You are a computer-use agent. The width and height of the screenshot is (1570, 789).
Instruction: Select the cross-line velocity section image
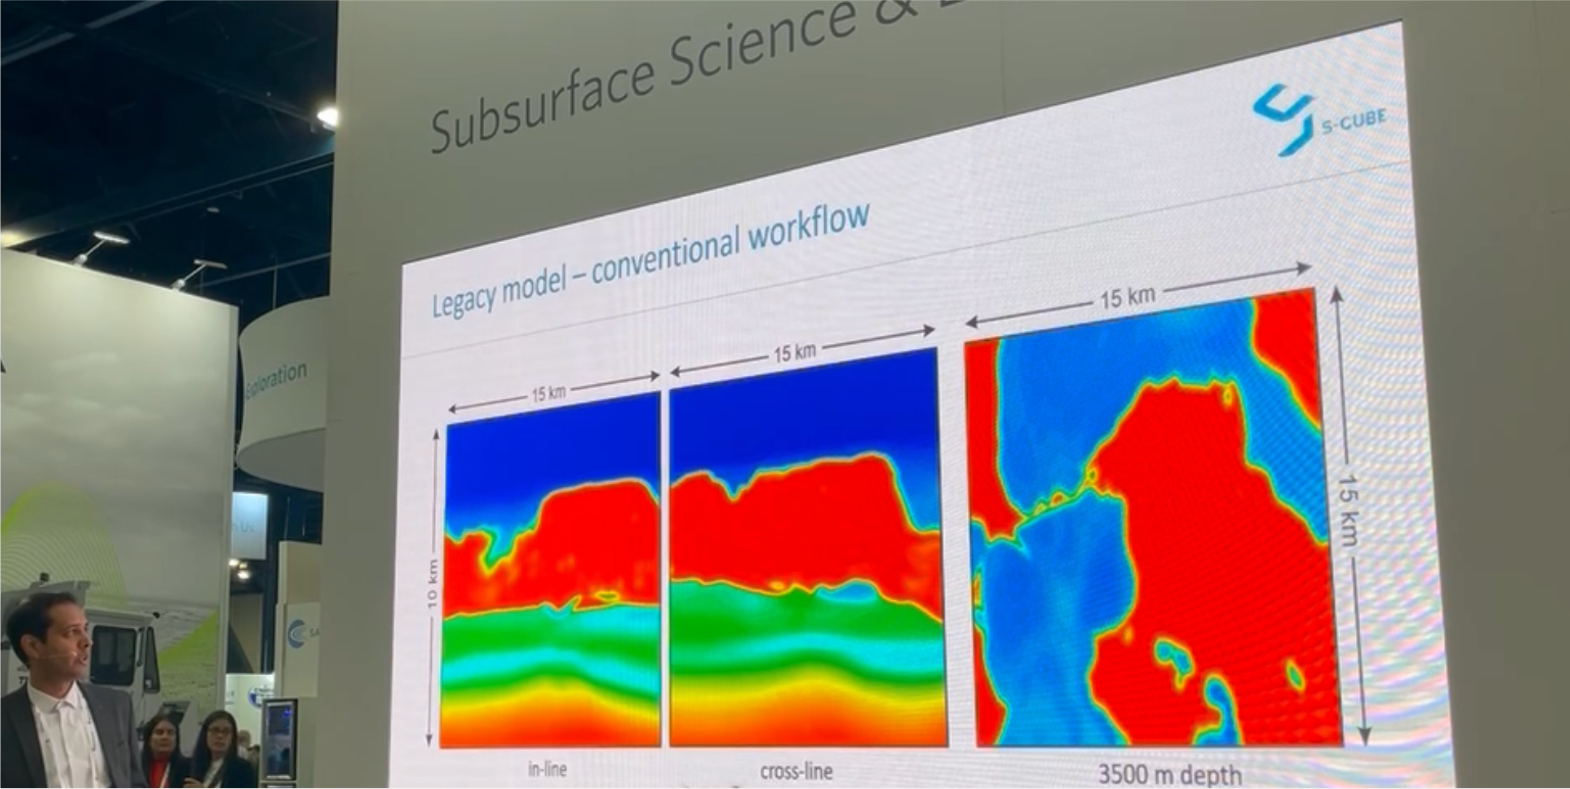click(807, 548)
